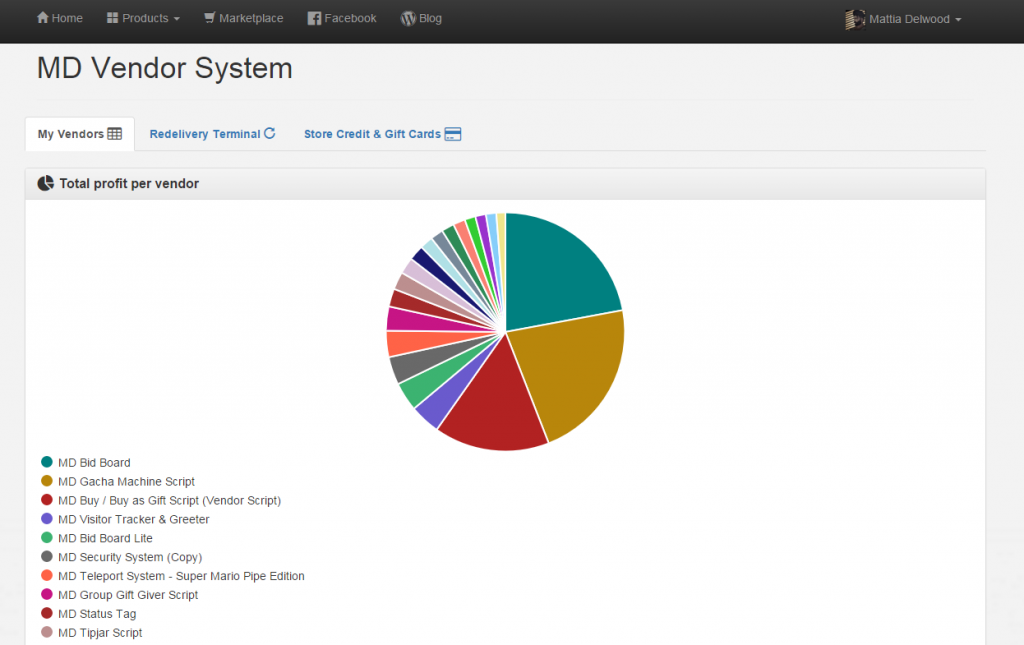
Task: Click the Products grid icon
Action: pos(112,18)
